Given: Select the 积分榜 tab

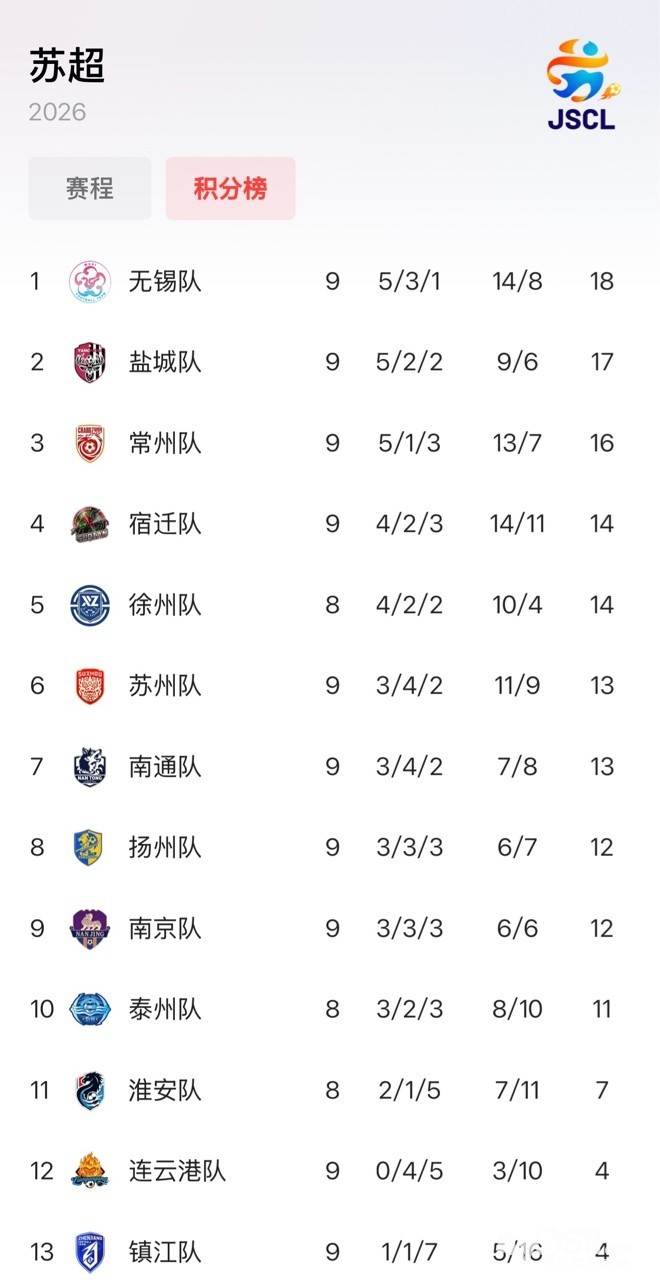Looking at the screenshot, I should pos(230,188).
